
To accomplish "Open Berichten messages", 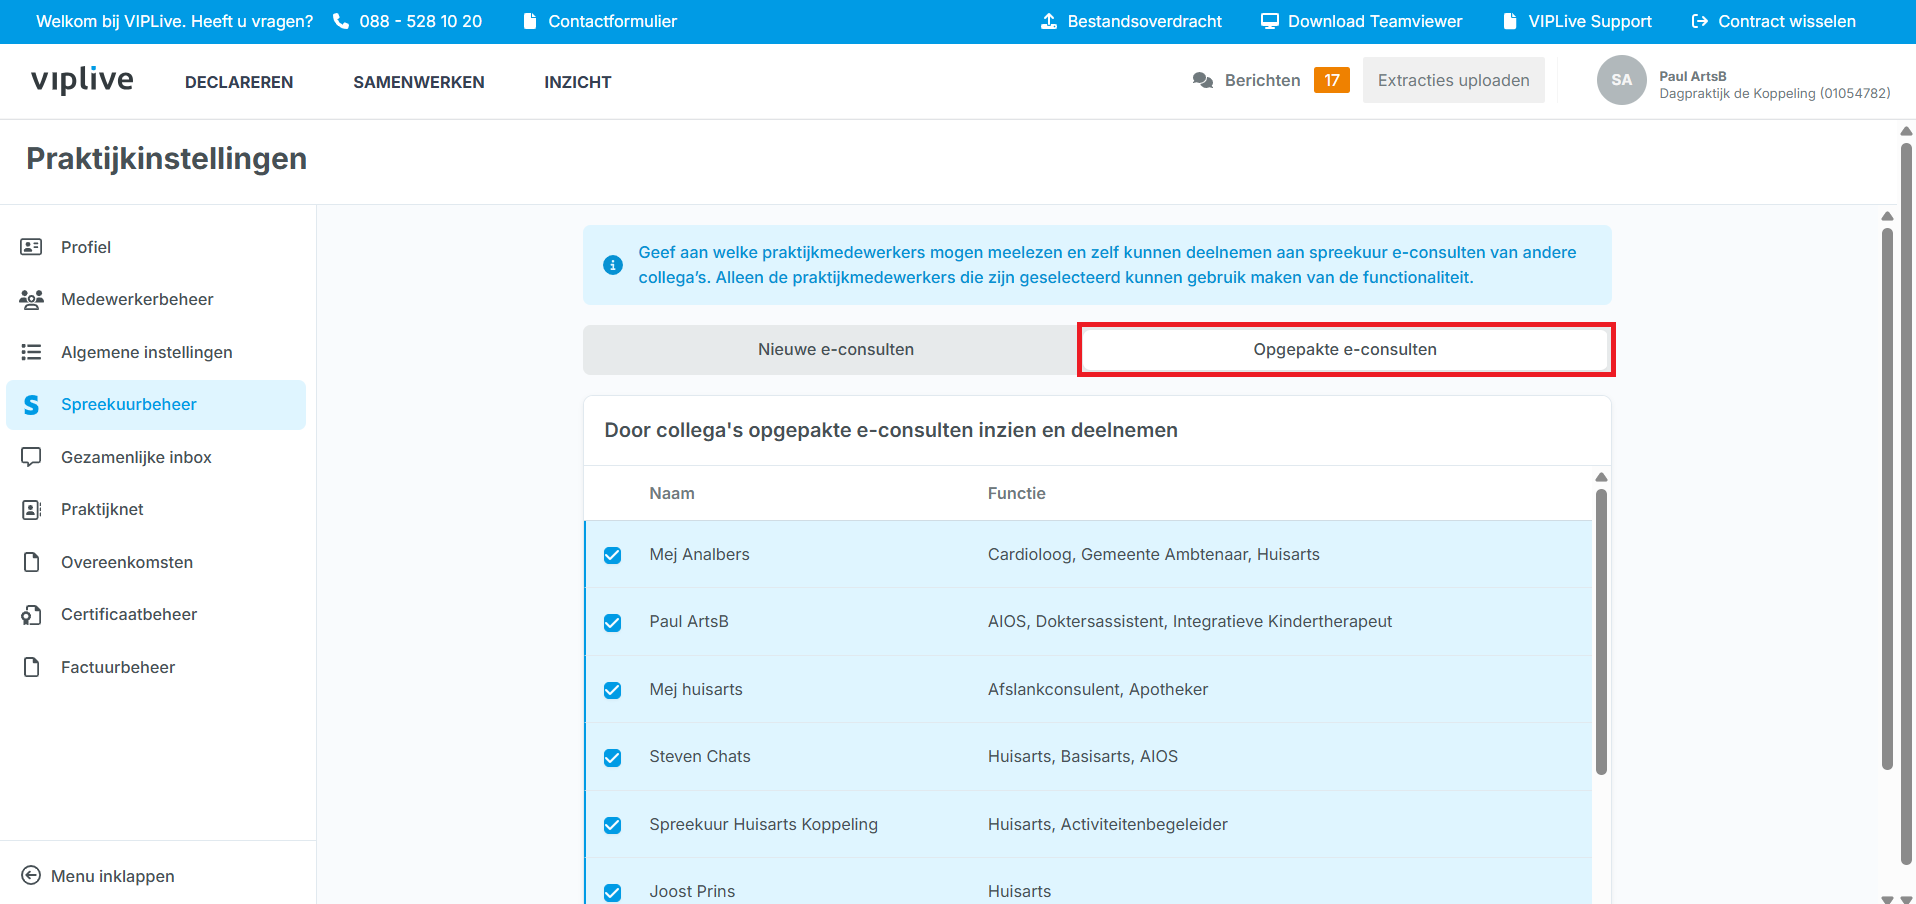I will pyautogui.click(x=1262, y=80).
